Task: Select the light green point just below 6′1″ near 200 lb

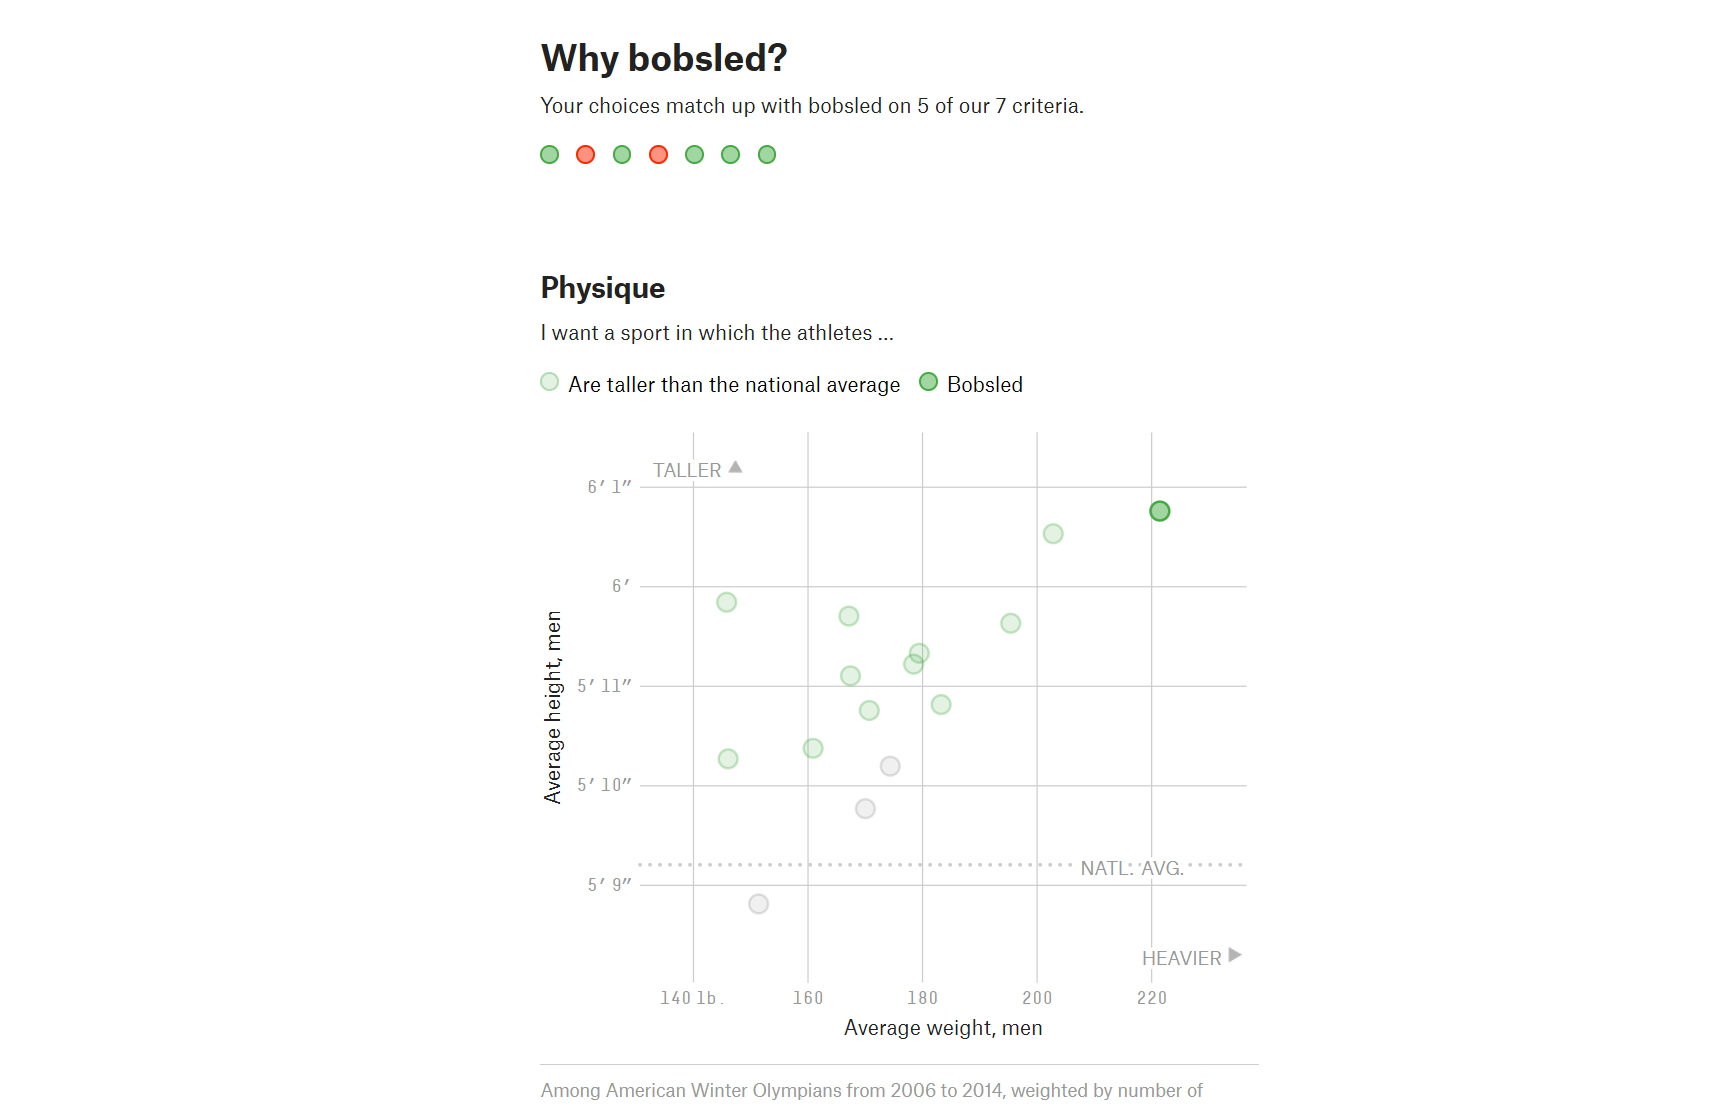Action: click(1053, 534)
